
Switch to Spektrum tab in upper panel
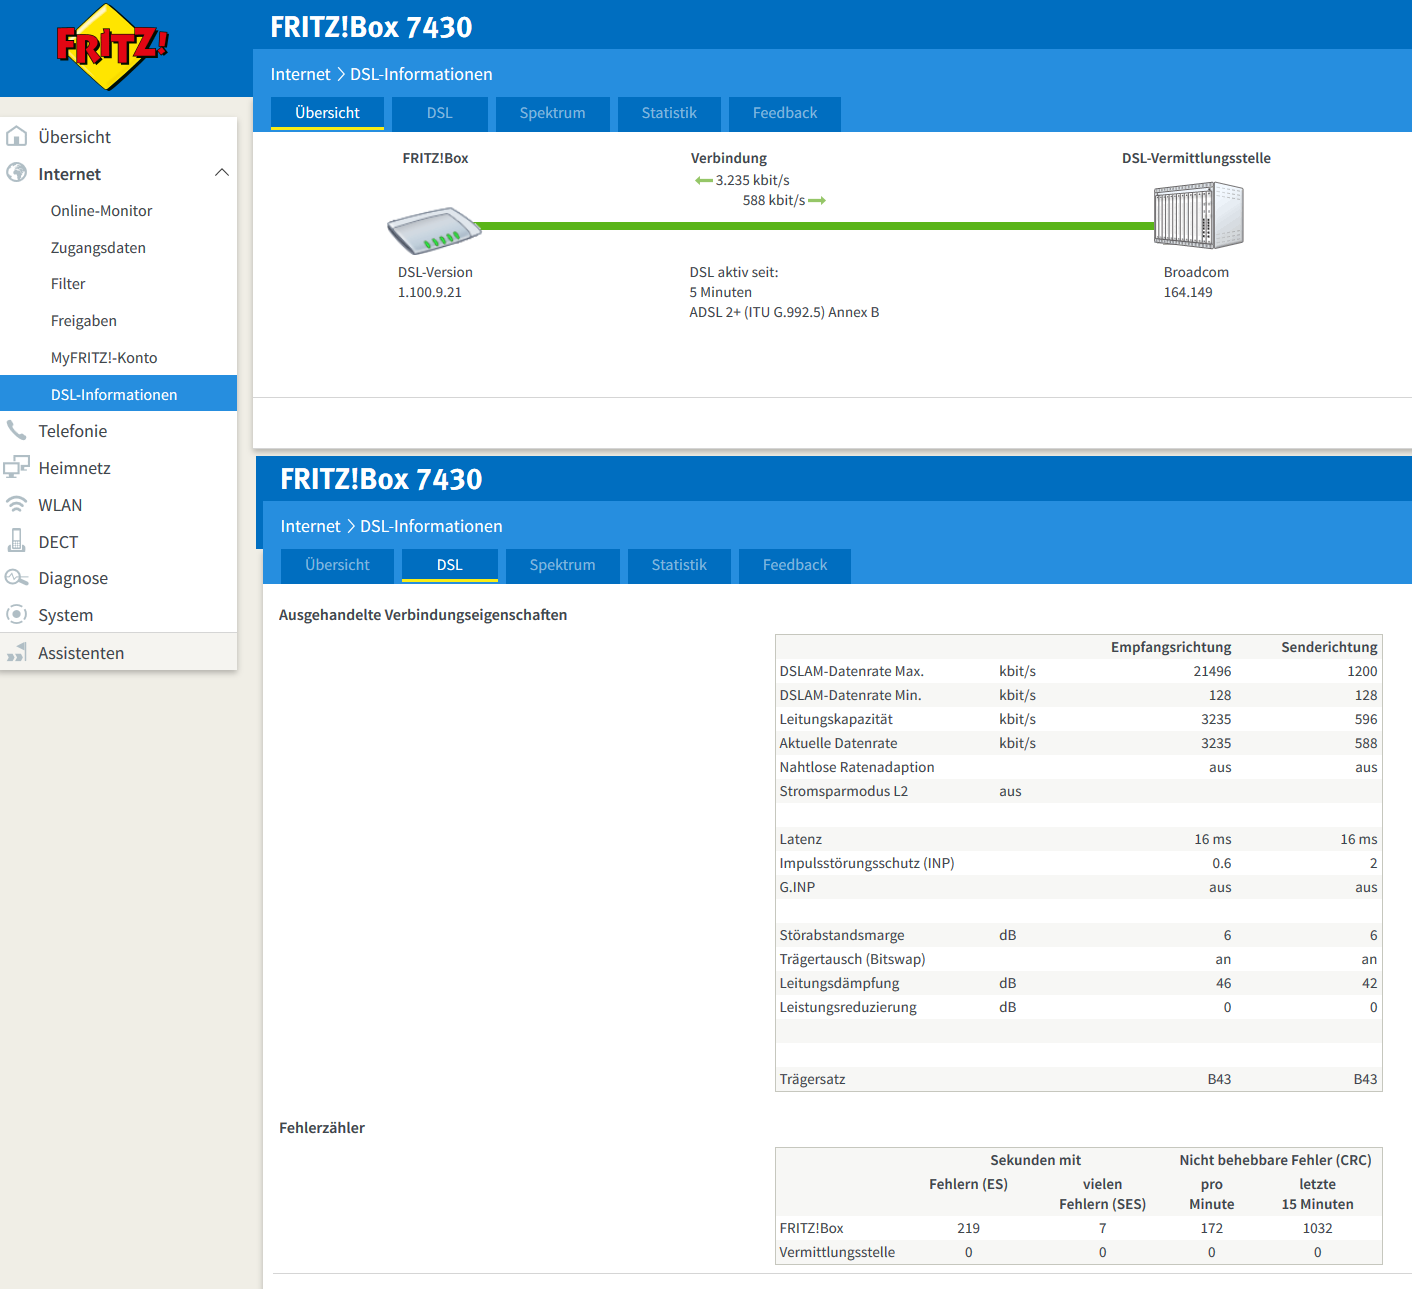point(552,113)
